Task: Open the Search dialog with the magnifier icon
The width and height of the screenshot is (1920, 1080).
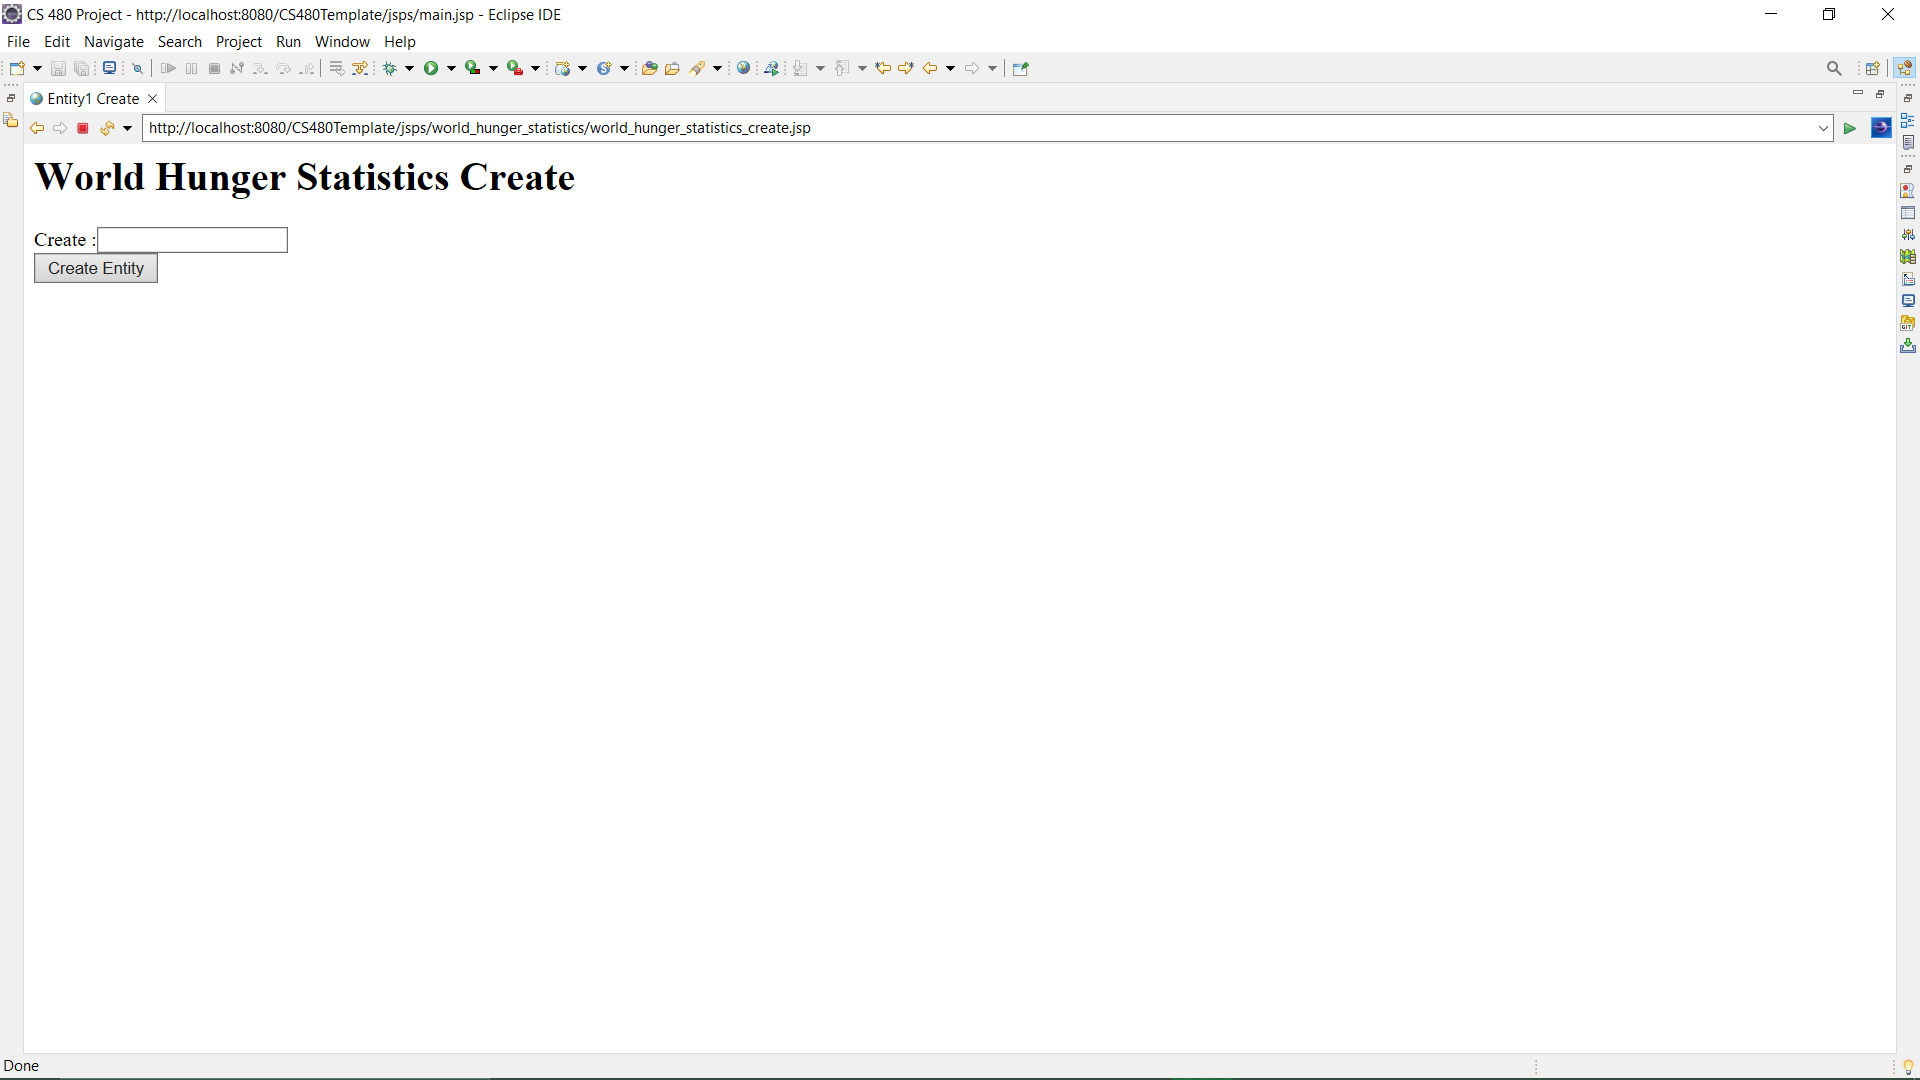Action: pyautogui.click(x=1835, y=68)
